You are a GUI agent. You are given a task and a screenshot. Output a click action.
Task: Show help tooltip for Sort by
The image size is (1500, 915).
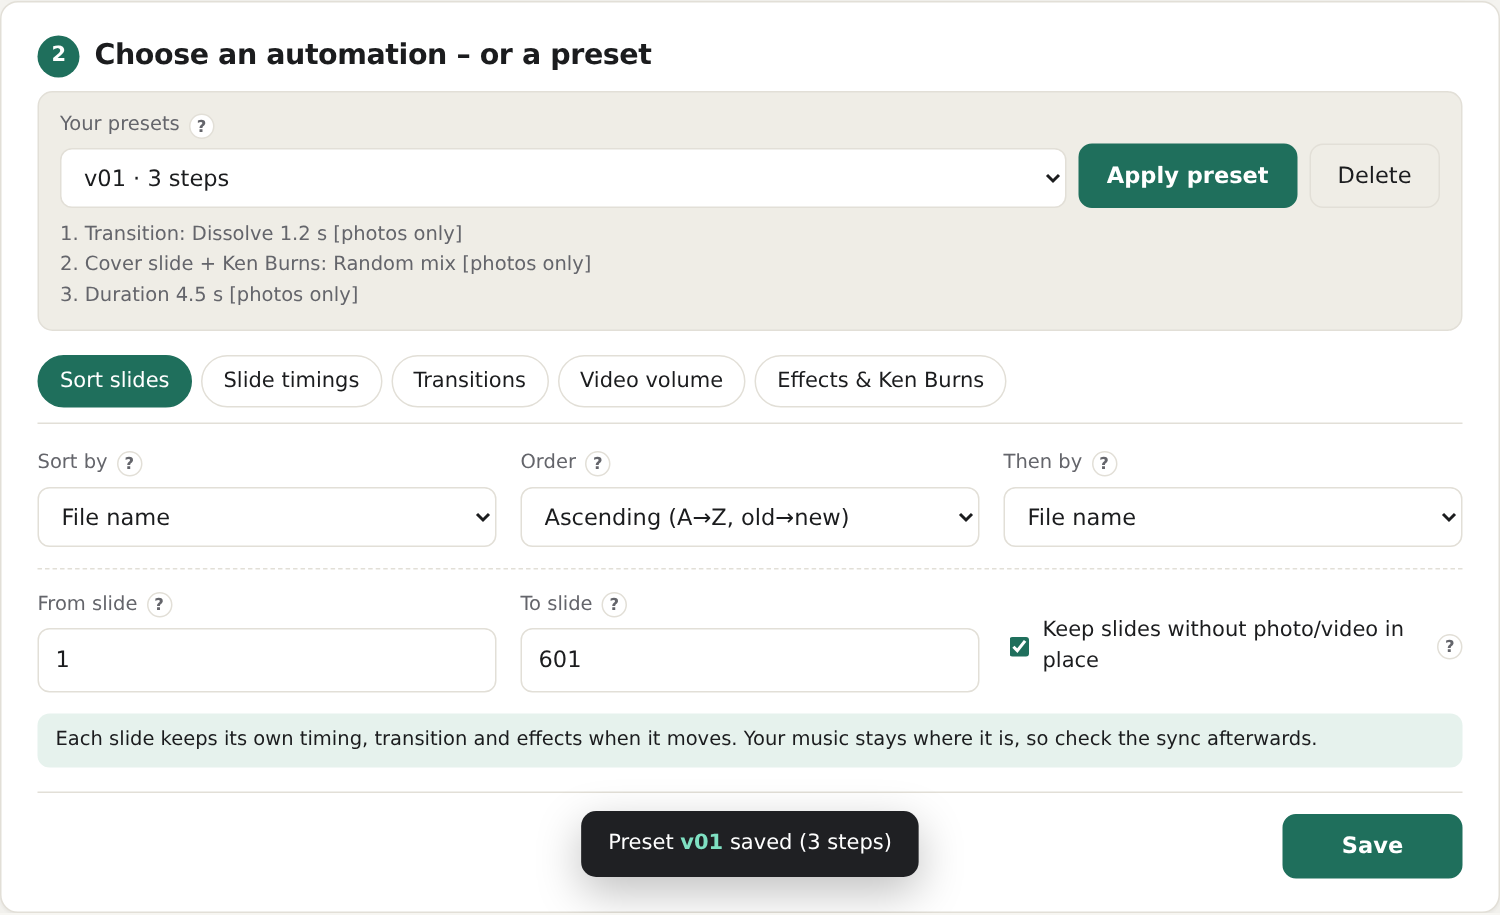click(x=129, y=463)
